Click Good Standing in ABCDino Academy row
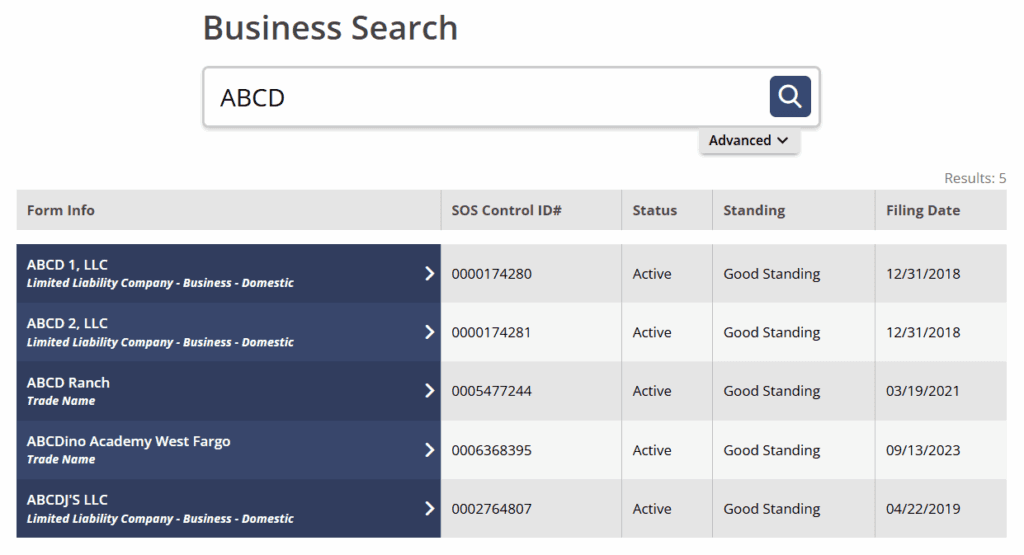Screen dimensions: 1024x555 (772, 450)
